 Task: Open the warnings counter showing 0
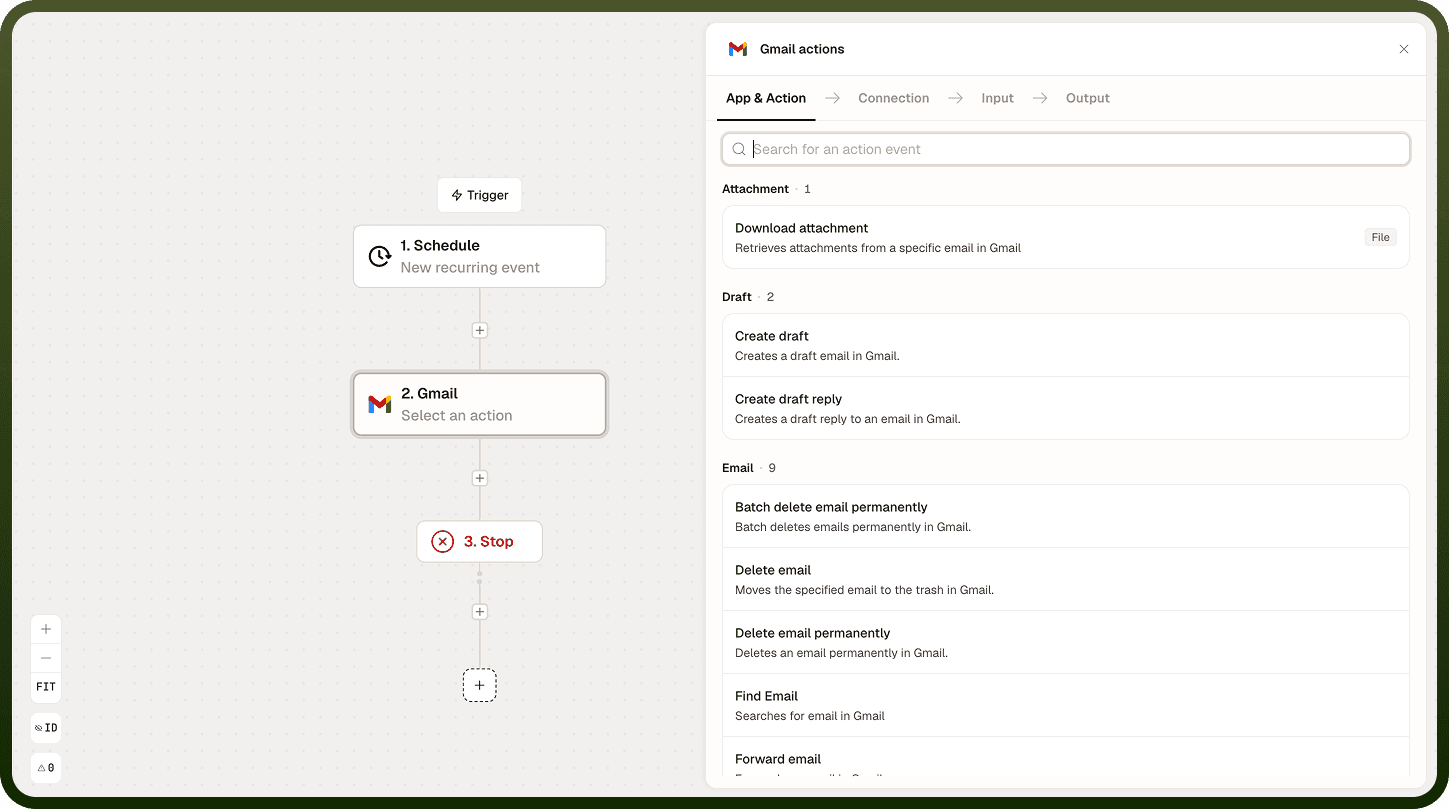coord(46,768)
